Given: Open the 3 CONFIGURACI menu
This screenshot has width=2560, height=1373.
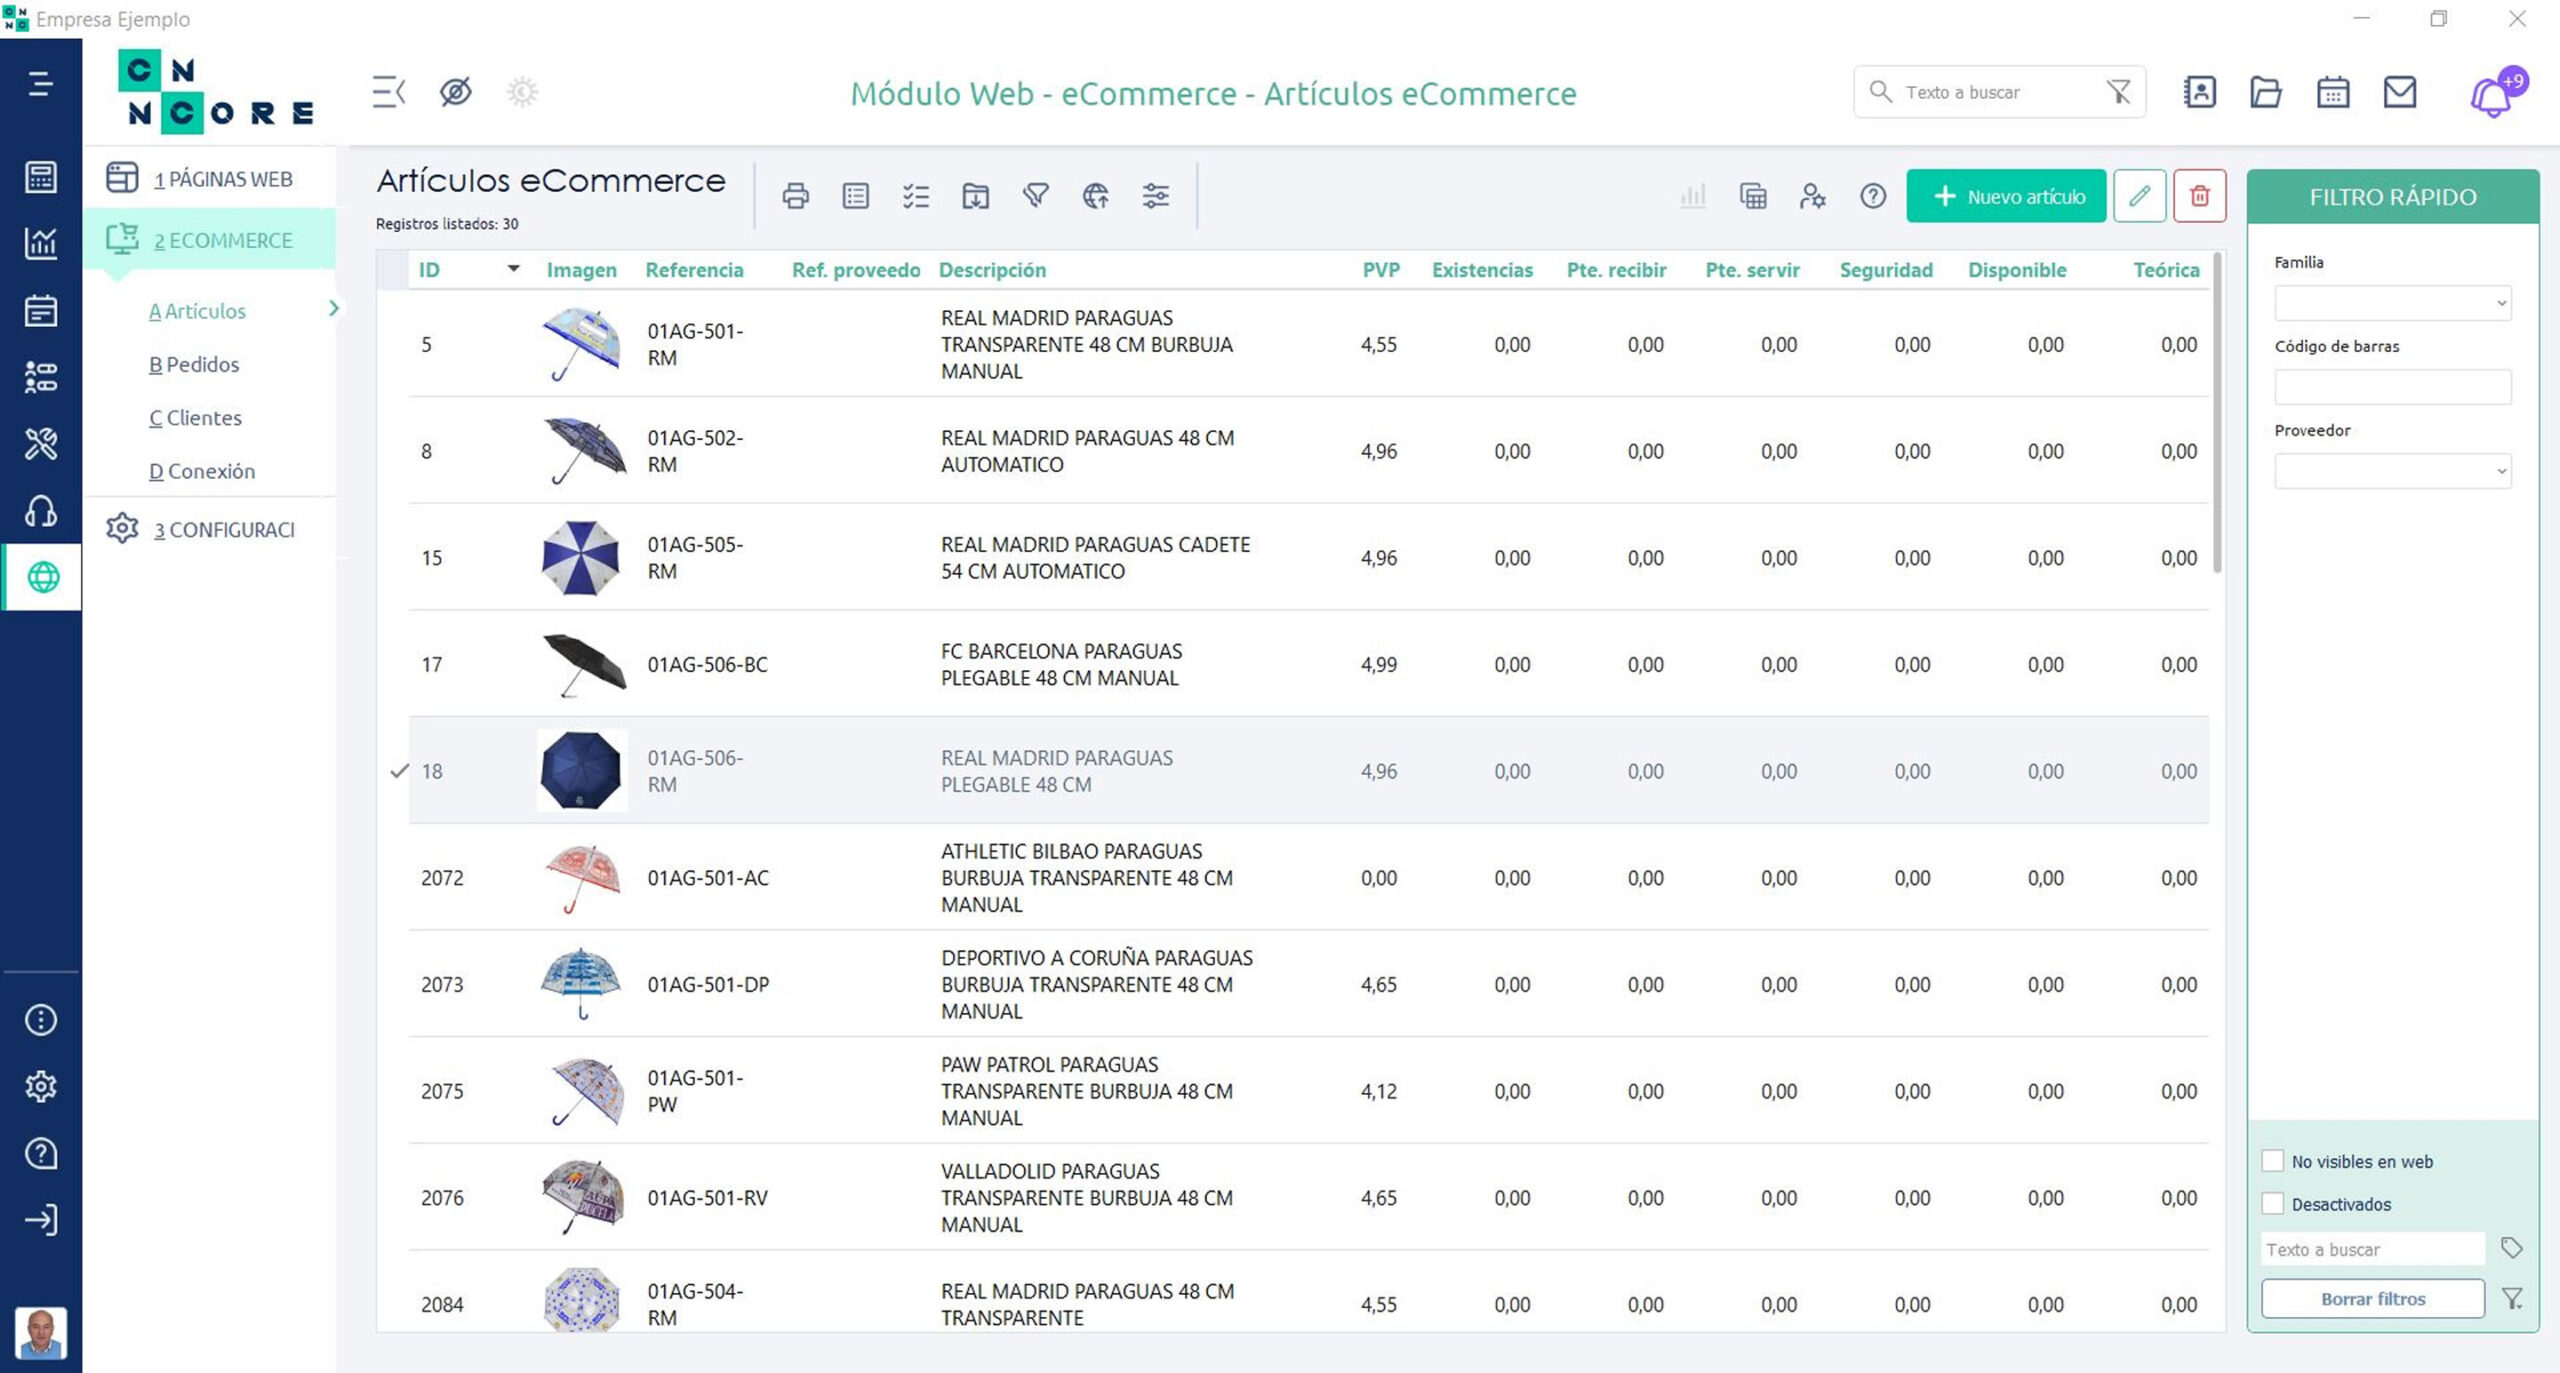Looking at the screenshot, I should coord(210,529).
